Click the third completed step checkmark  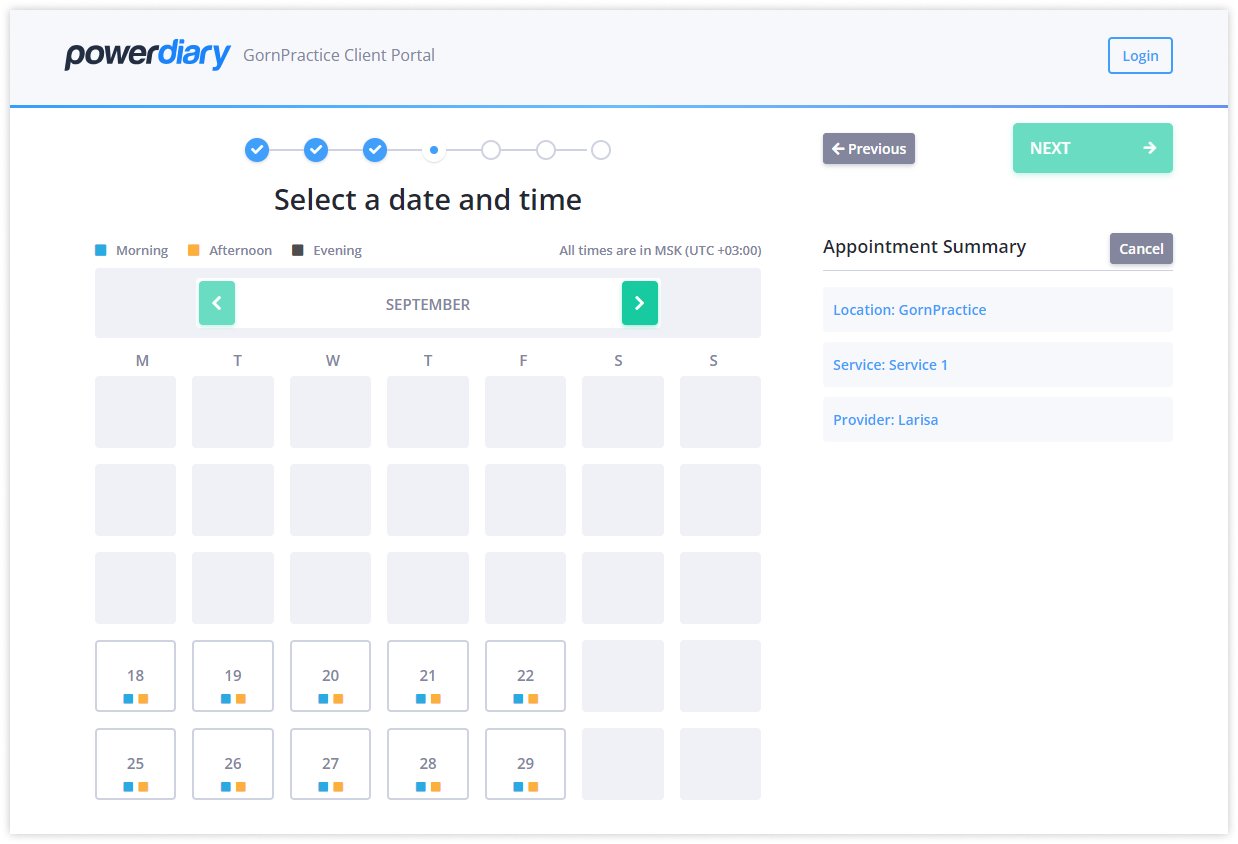(375, 149)
